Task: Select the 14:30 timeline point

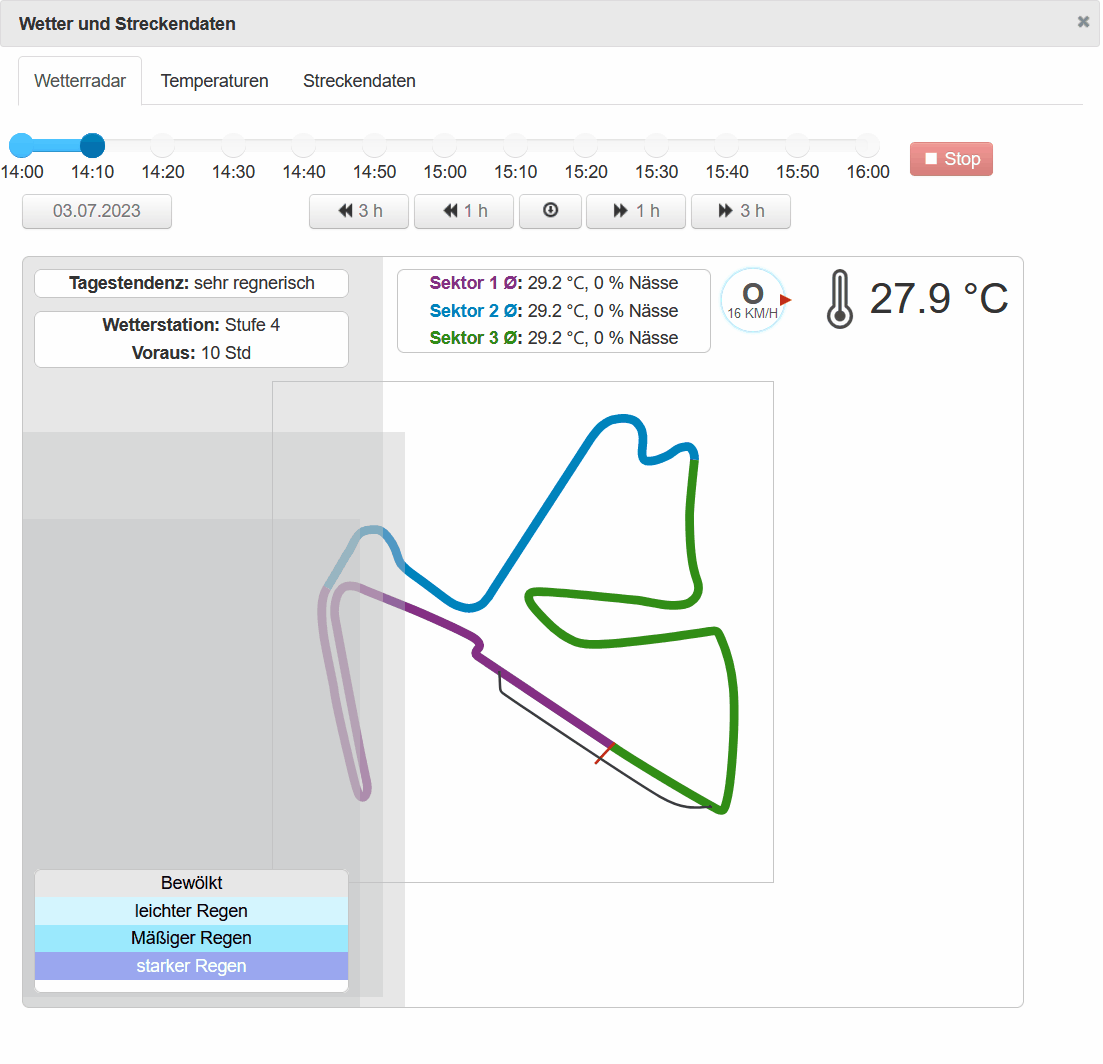Action: 233,146
